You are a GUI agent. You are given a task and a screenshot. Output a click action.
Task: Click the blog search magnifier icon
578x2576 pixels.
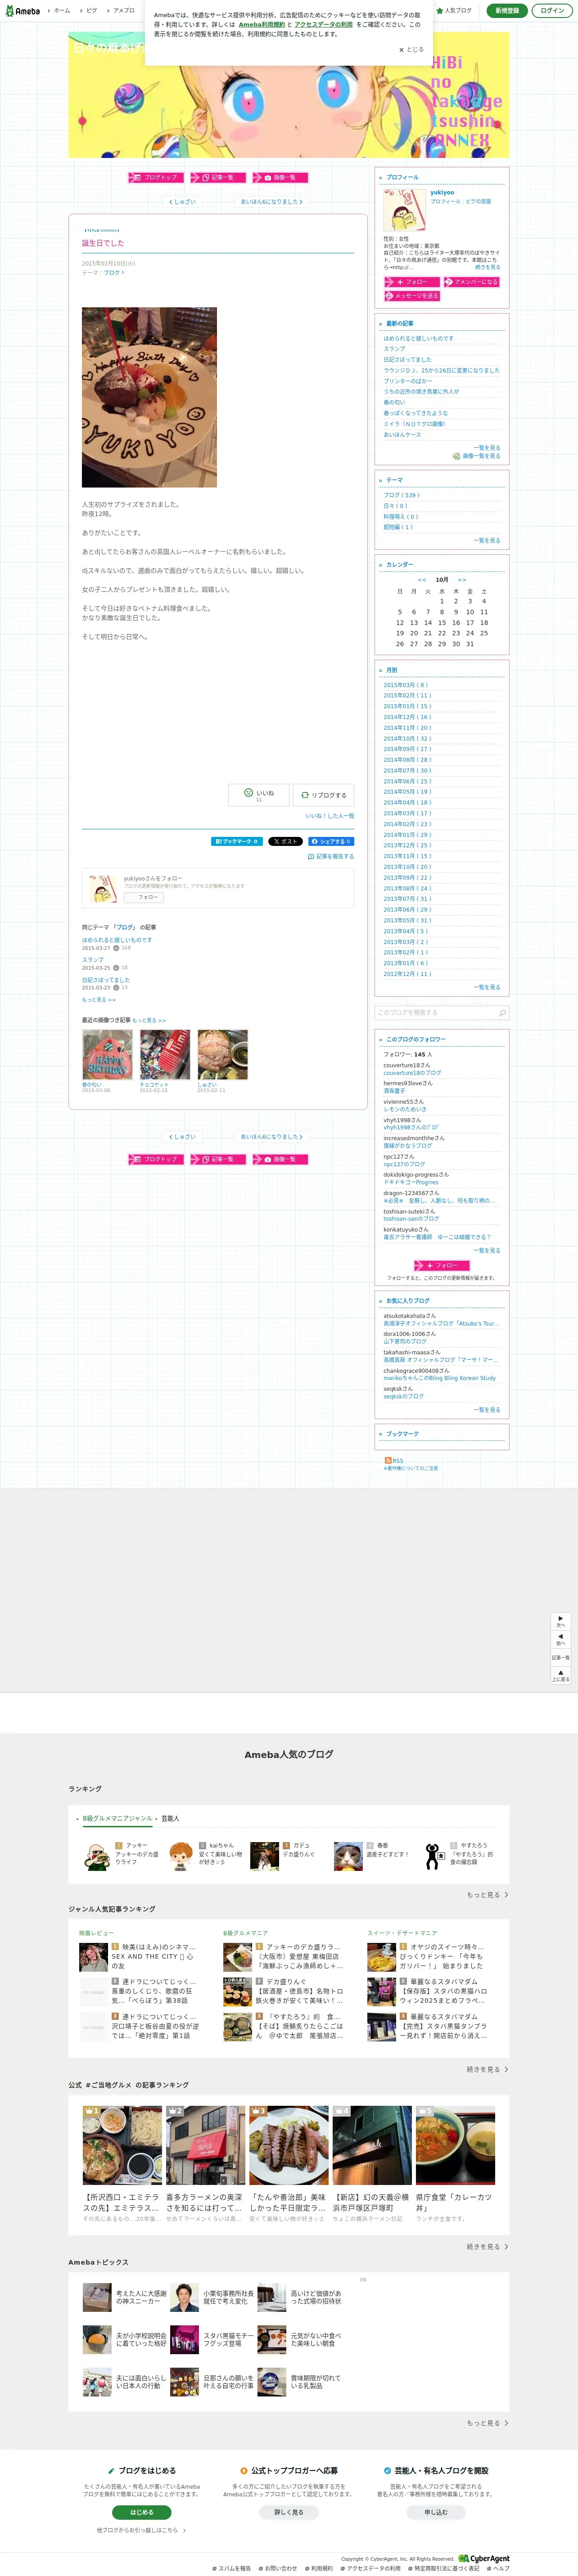coord(502,1013)
